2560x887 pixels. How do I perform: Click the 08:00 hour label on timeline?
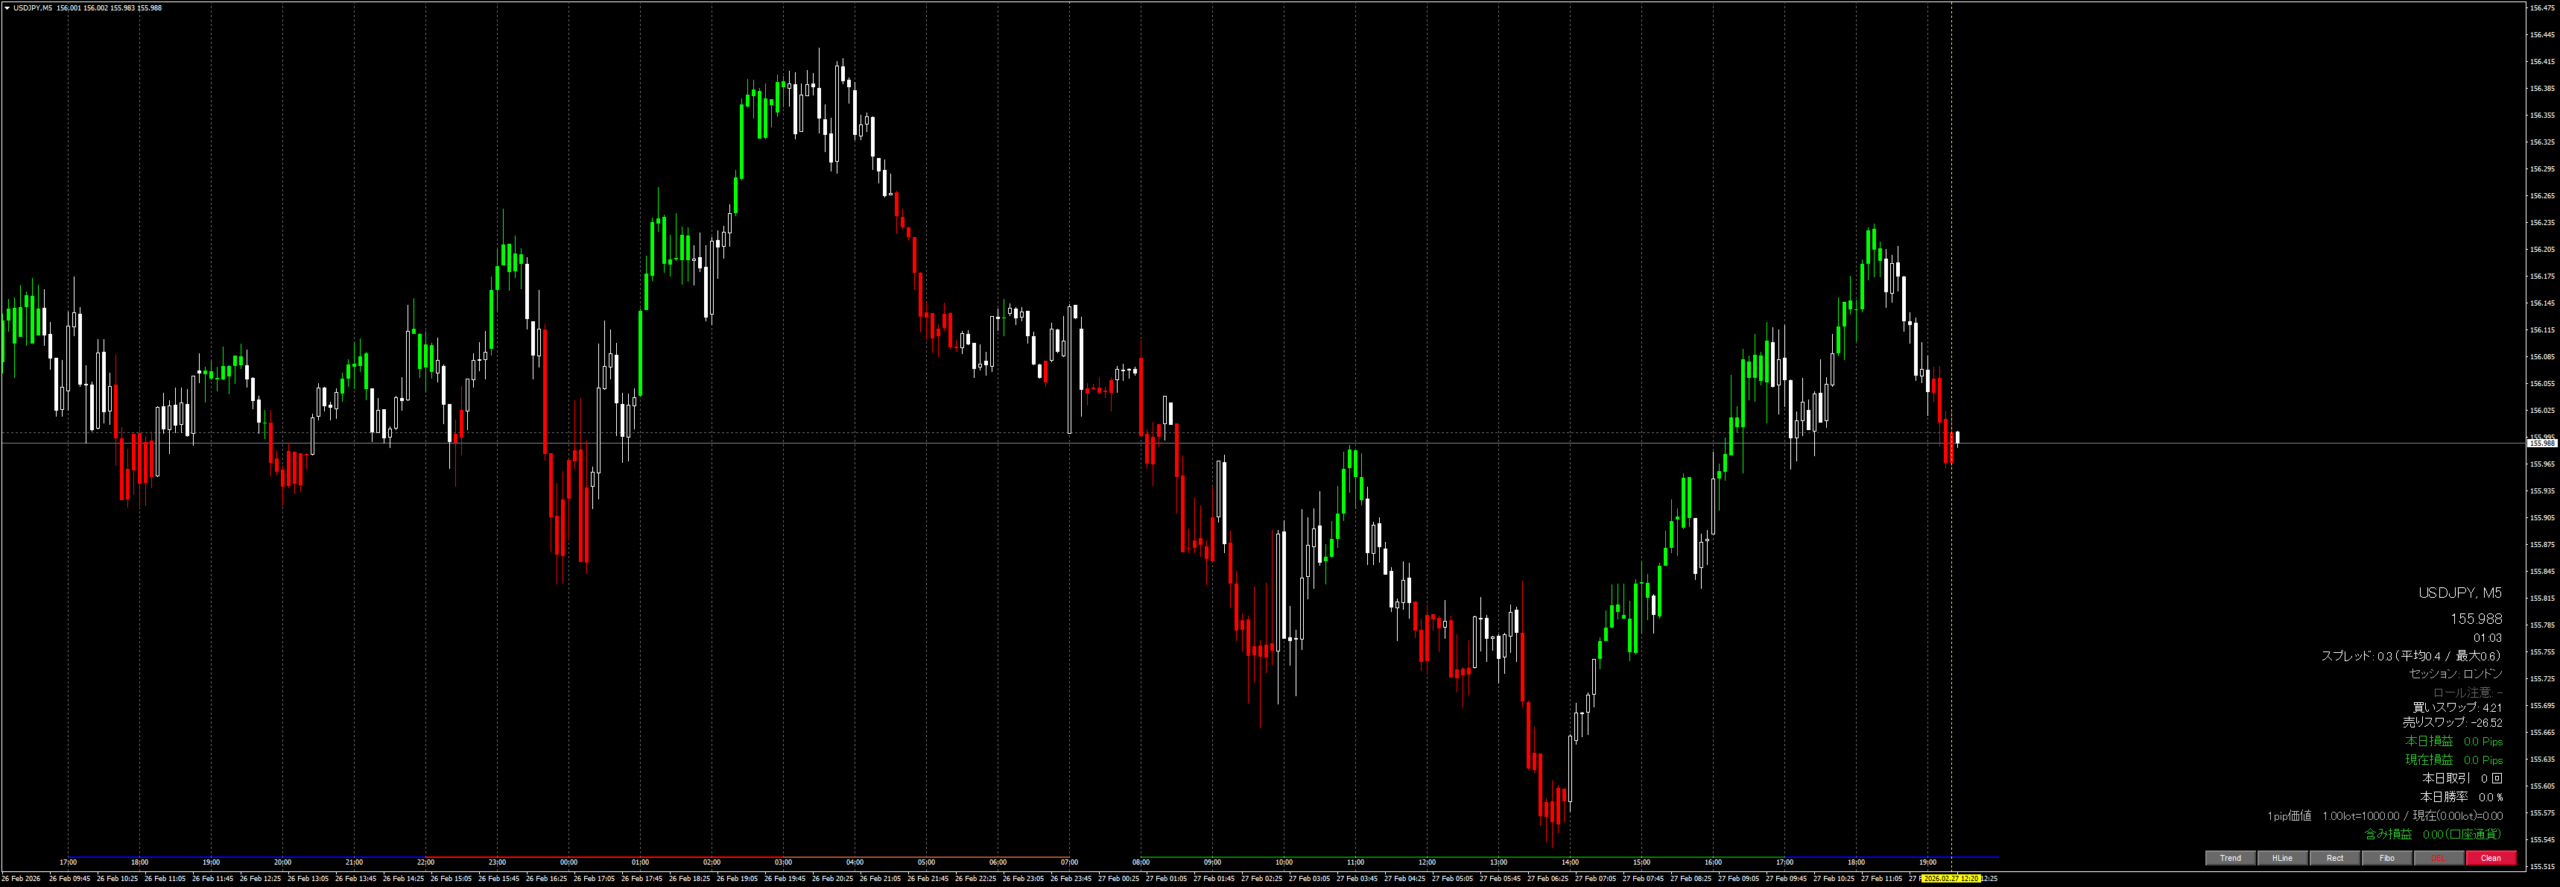pyautogui.click(x=1141, y=862)
